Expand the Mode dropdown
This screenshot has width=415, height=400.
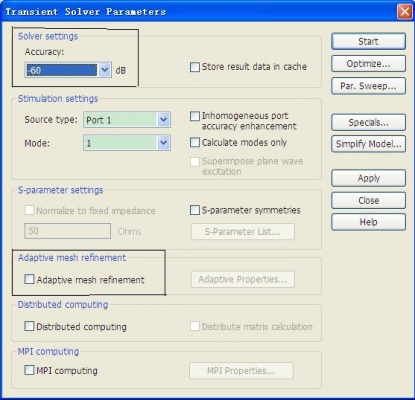(163, 143)
